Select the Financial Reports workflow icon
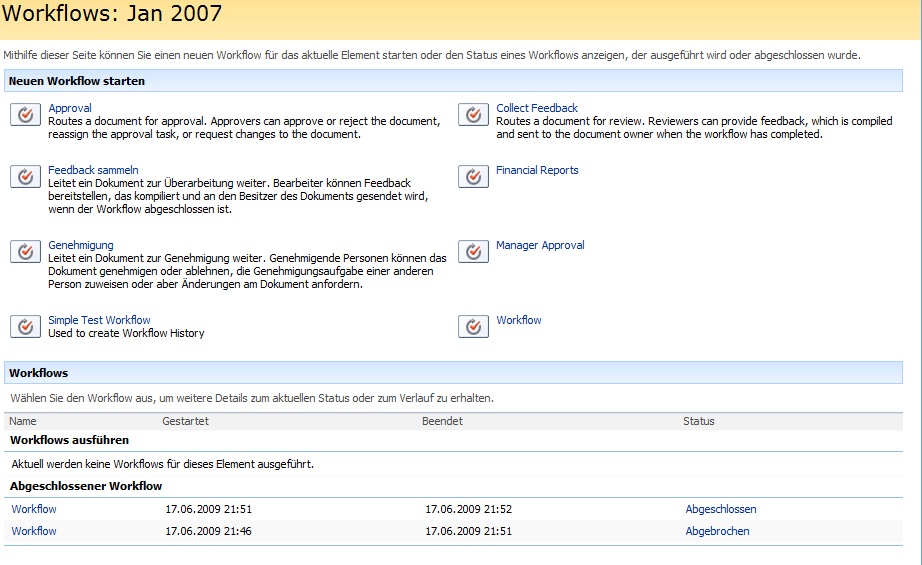 click(473, 177)
